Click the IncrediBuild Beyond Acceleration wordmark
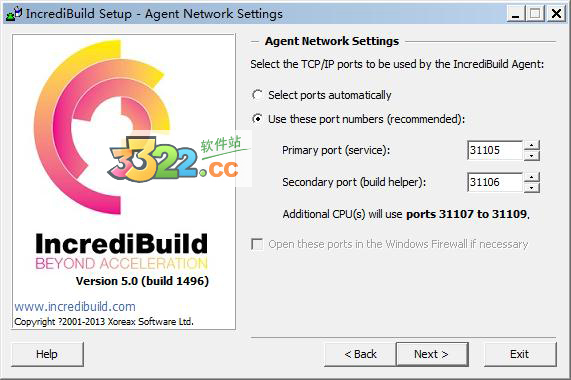Screen dimensions: 571x380 122,251
